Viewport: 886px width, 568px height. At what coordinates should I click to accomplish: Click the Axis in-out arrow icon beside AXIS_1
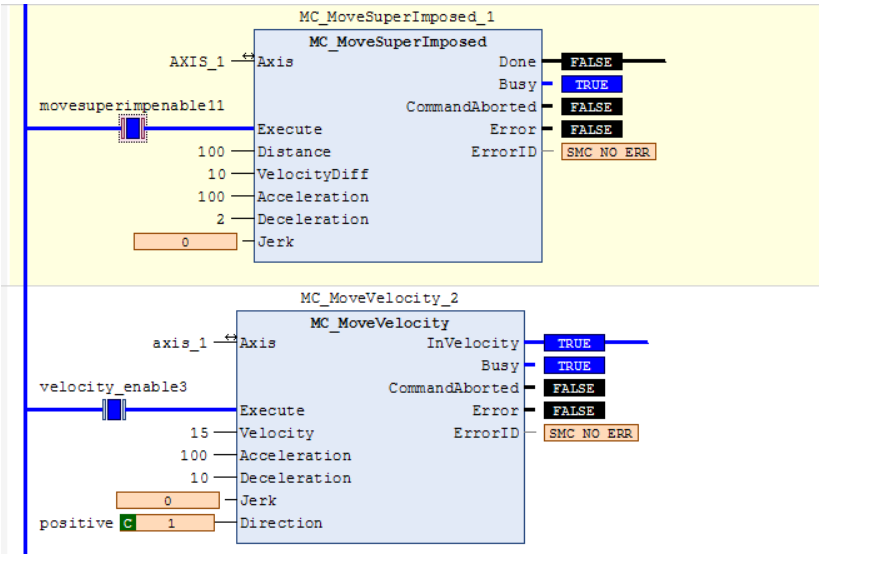pos(248,55)
